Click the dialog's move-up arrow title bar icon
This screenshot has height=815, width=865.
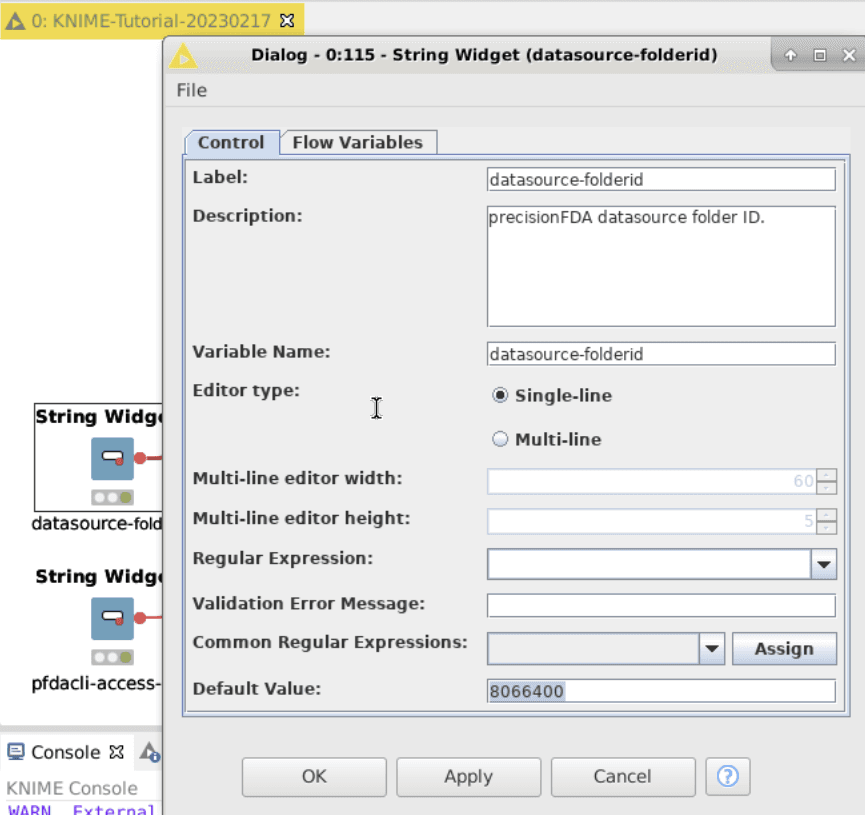click(x=791, y=55)
